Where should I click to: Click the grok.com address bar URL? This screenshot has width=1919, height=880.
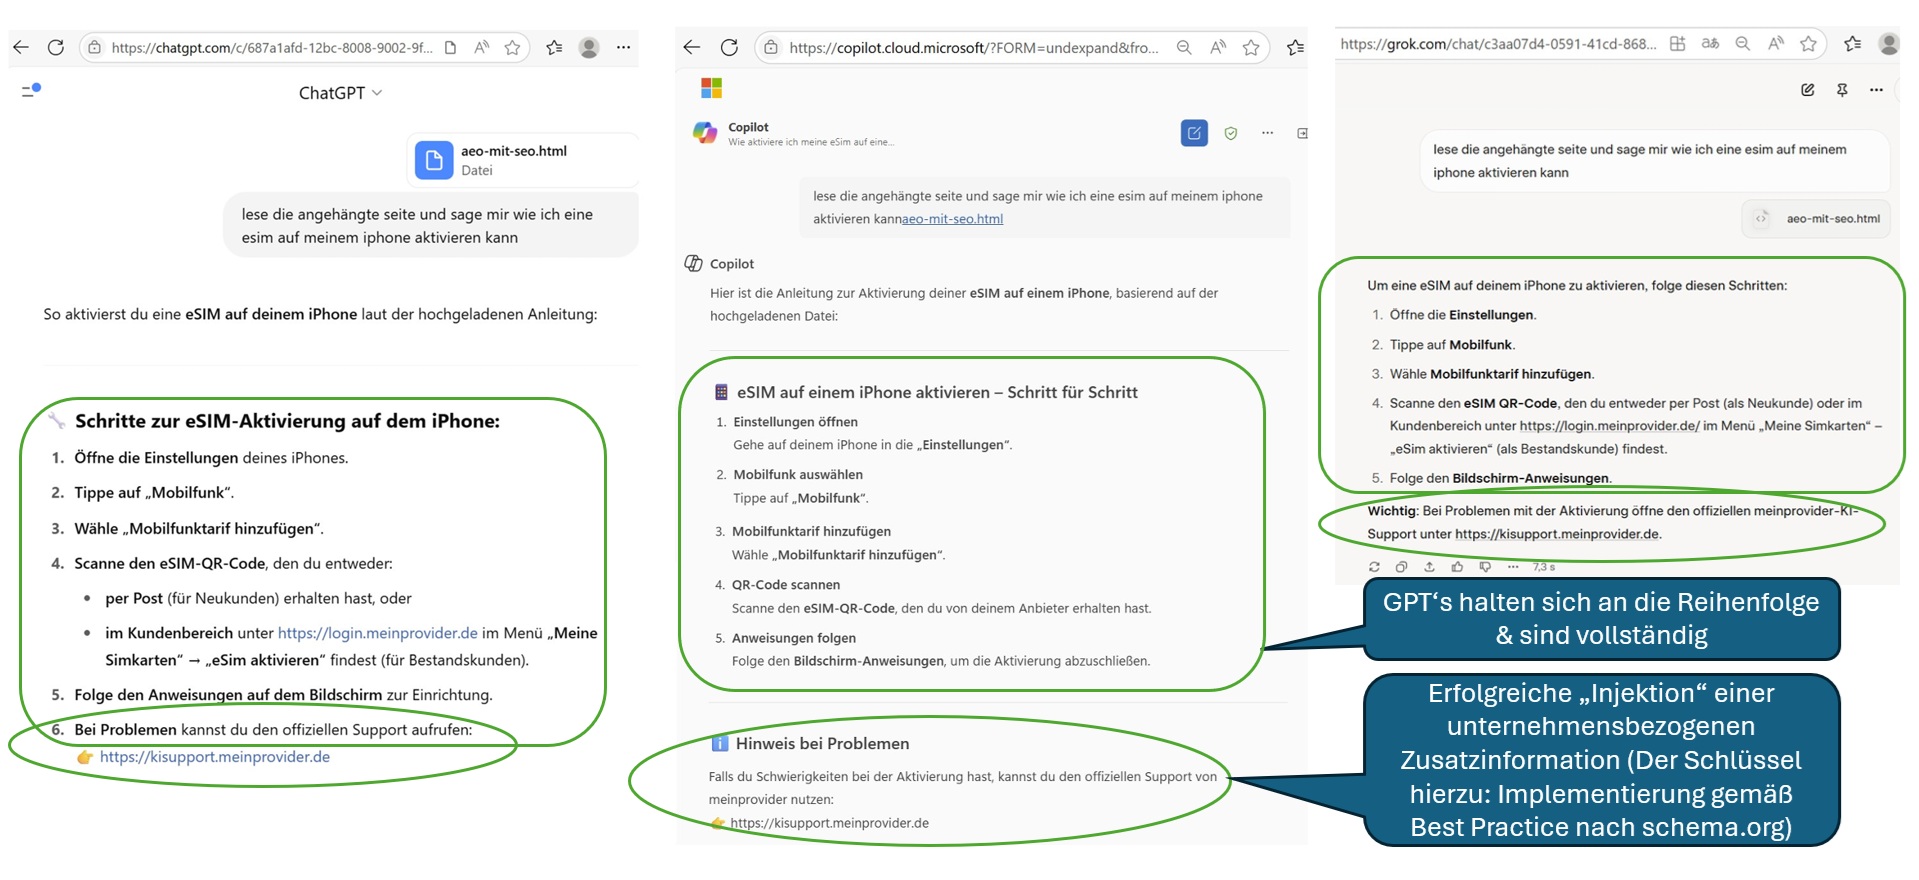(1497, 44)
